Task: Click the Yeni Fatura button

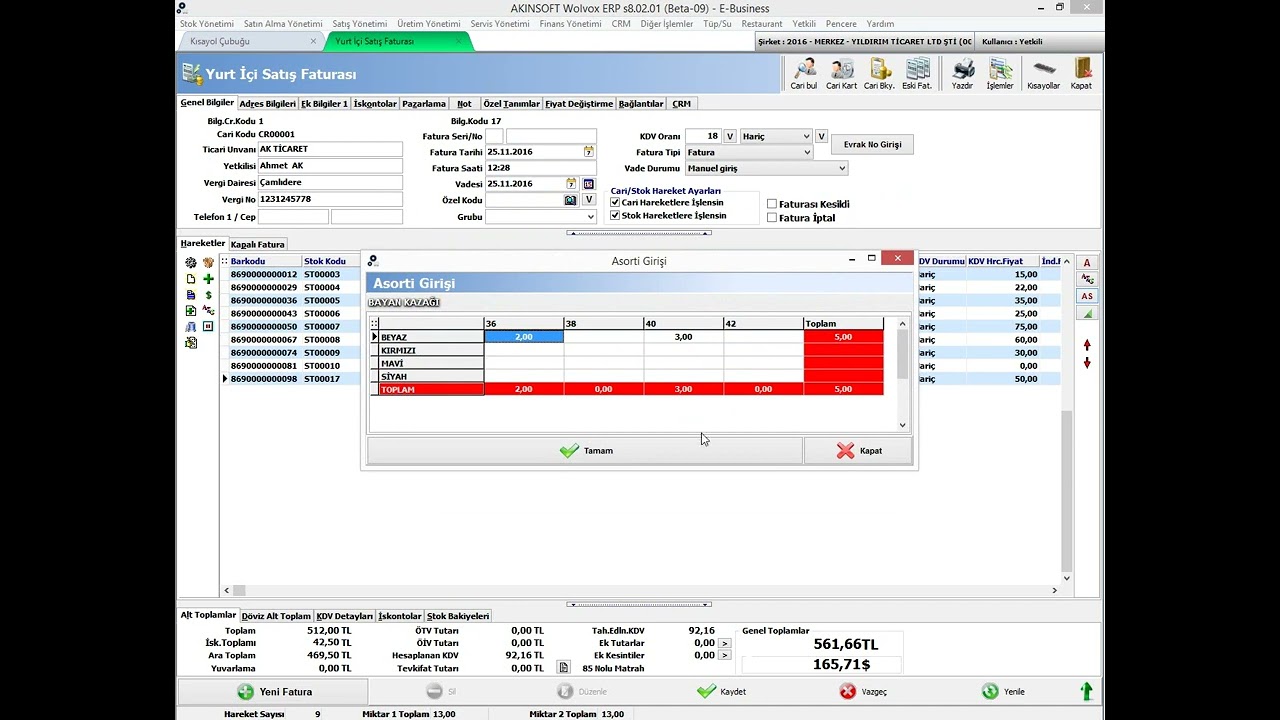Action: [x=273, y=691]
